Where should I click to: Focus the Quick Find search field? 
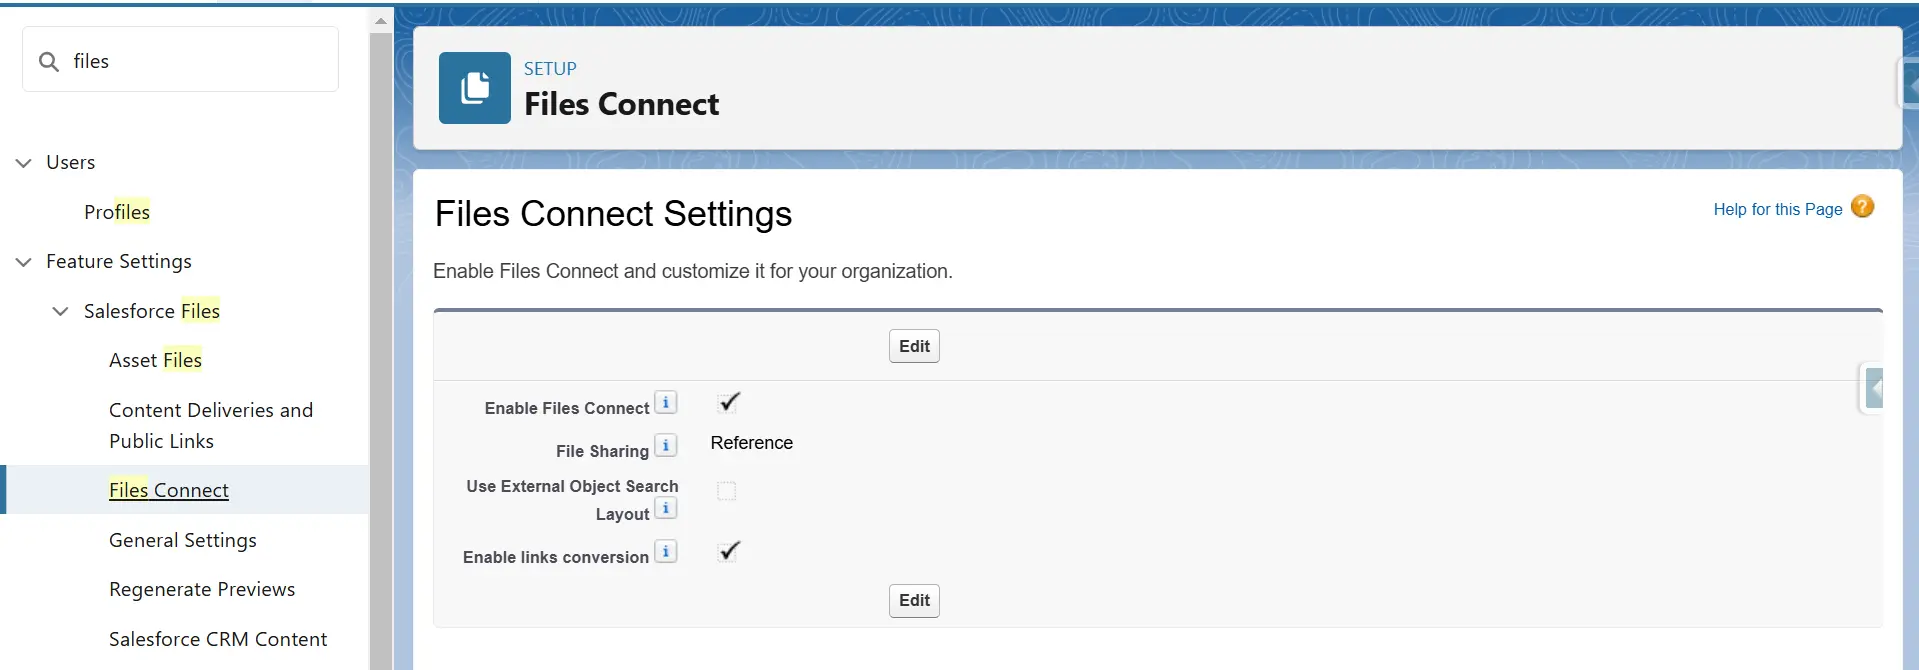(195, 61)
